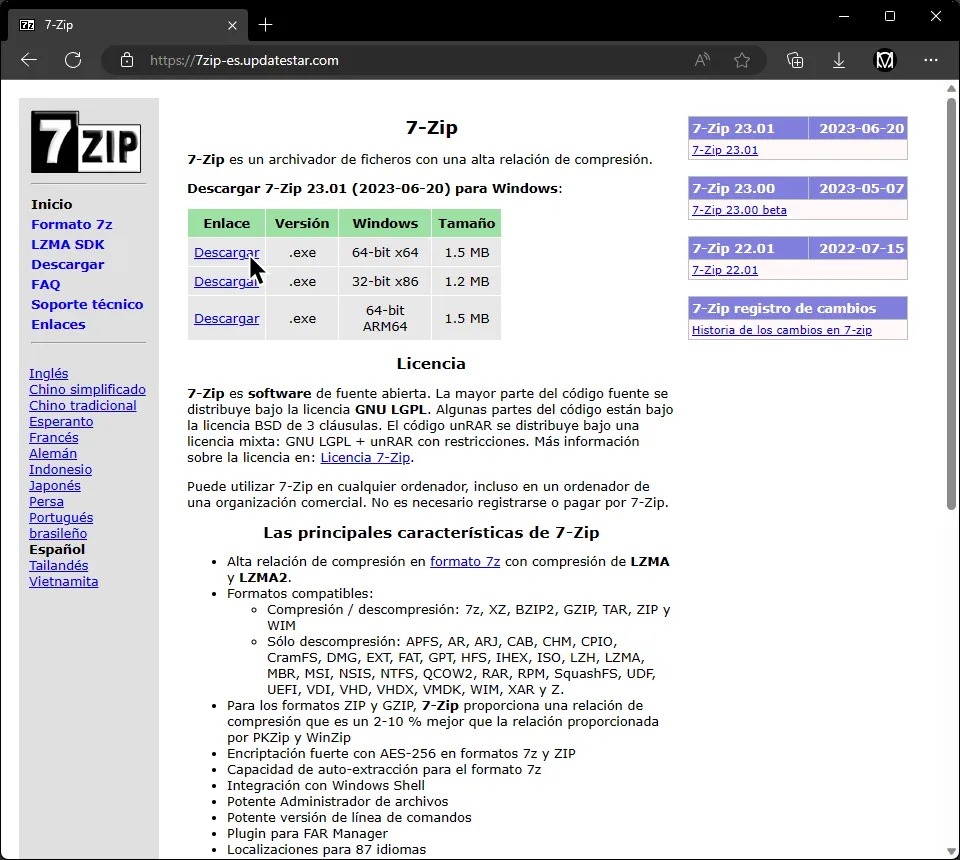
Task: Go back to the previous page
Action: pos(28,60)
